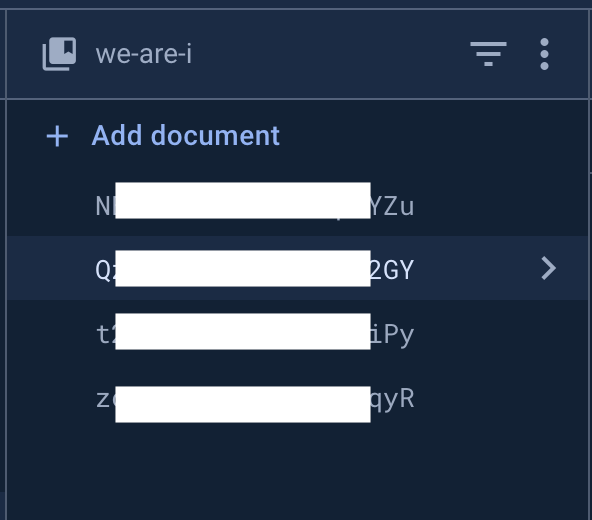Click the empty highlighted area between 2GY and chevron
The width and height of the screenshot is (592, 520).
(x=477, y=268)
